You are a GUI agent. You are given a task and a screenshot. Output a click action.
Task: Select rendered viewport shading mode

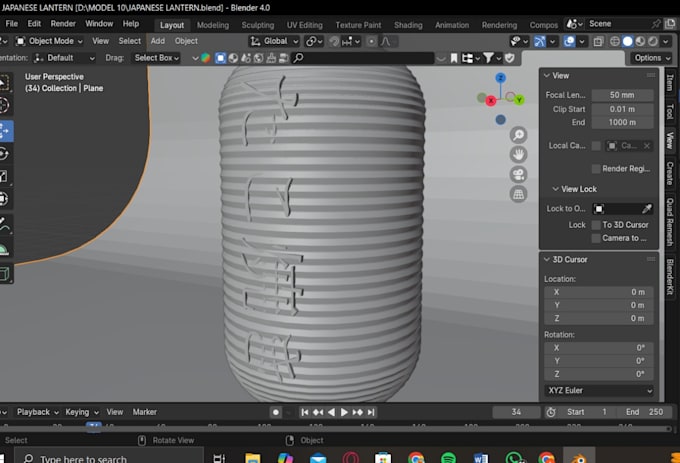click(x=653, y=41)
